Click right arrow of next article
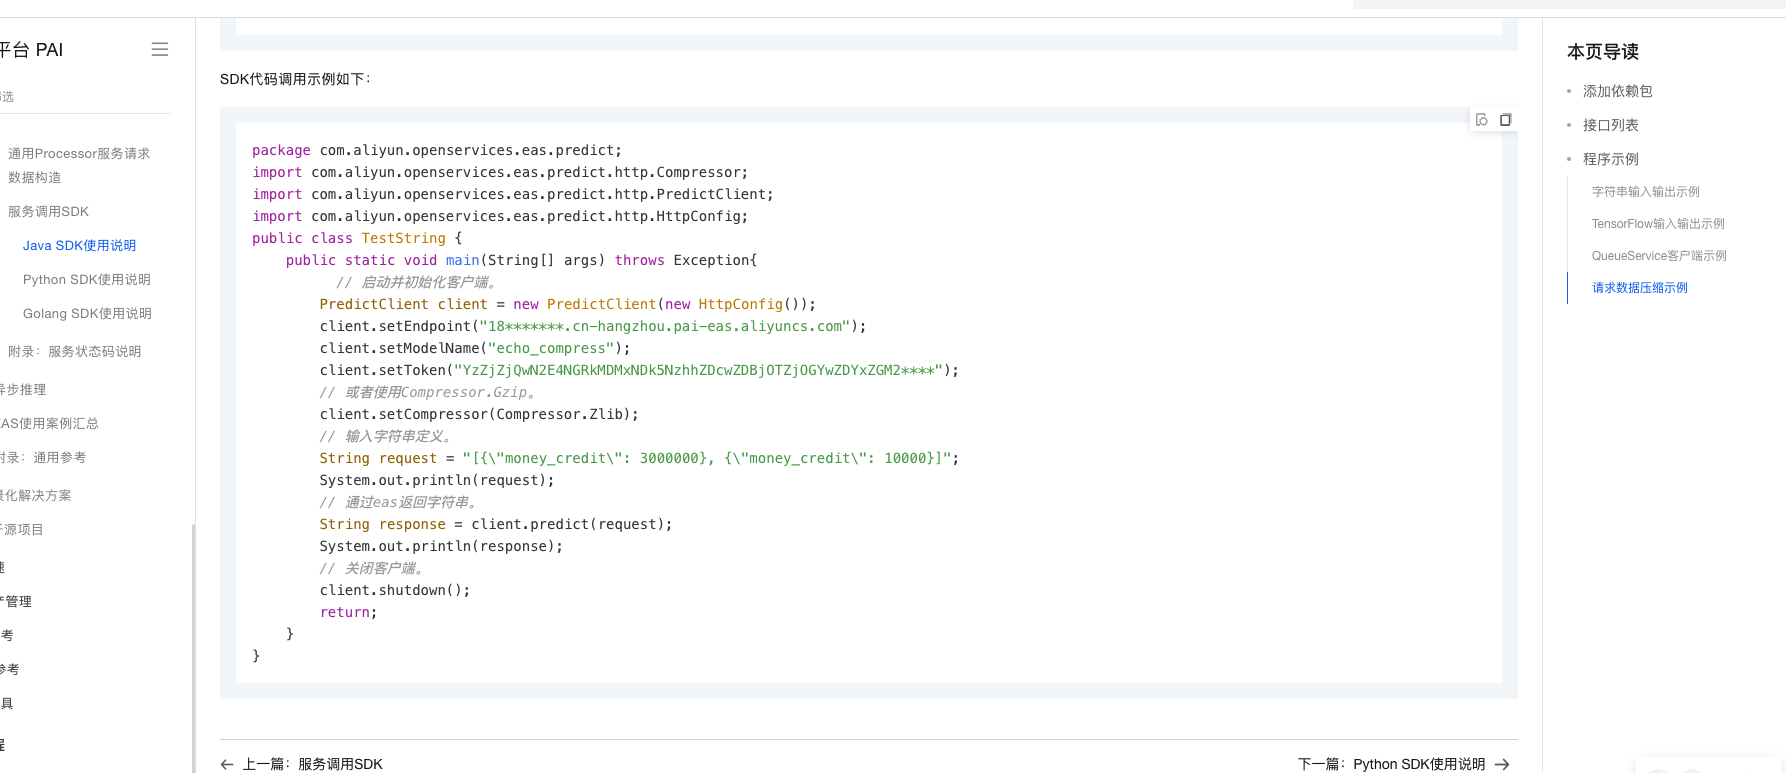 1502,764
